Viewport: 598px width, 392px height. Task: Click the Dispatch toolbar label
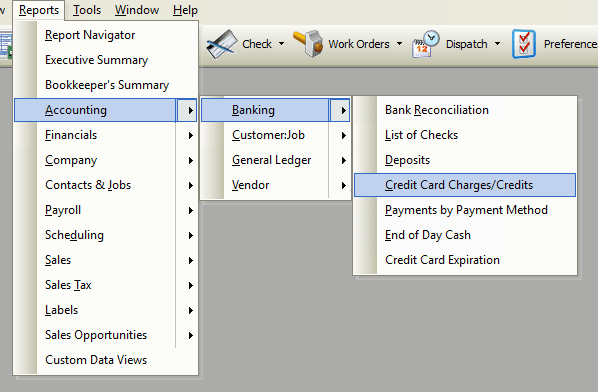click(466, 44)
